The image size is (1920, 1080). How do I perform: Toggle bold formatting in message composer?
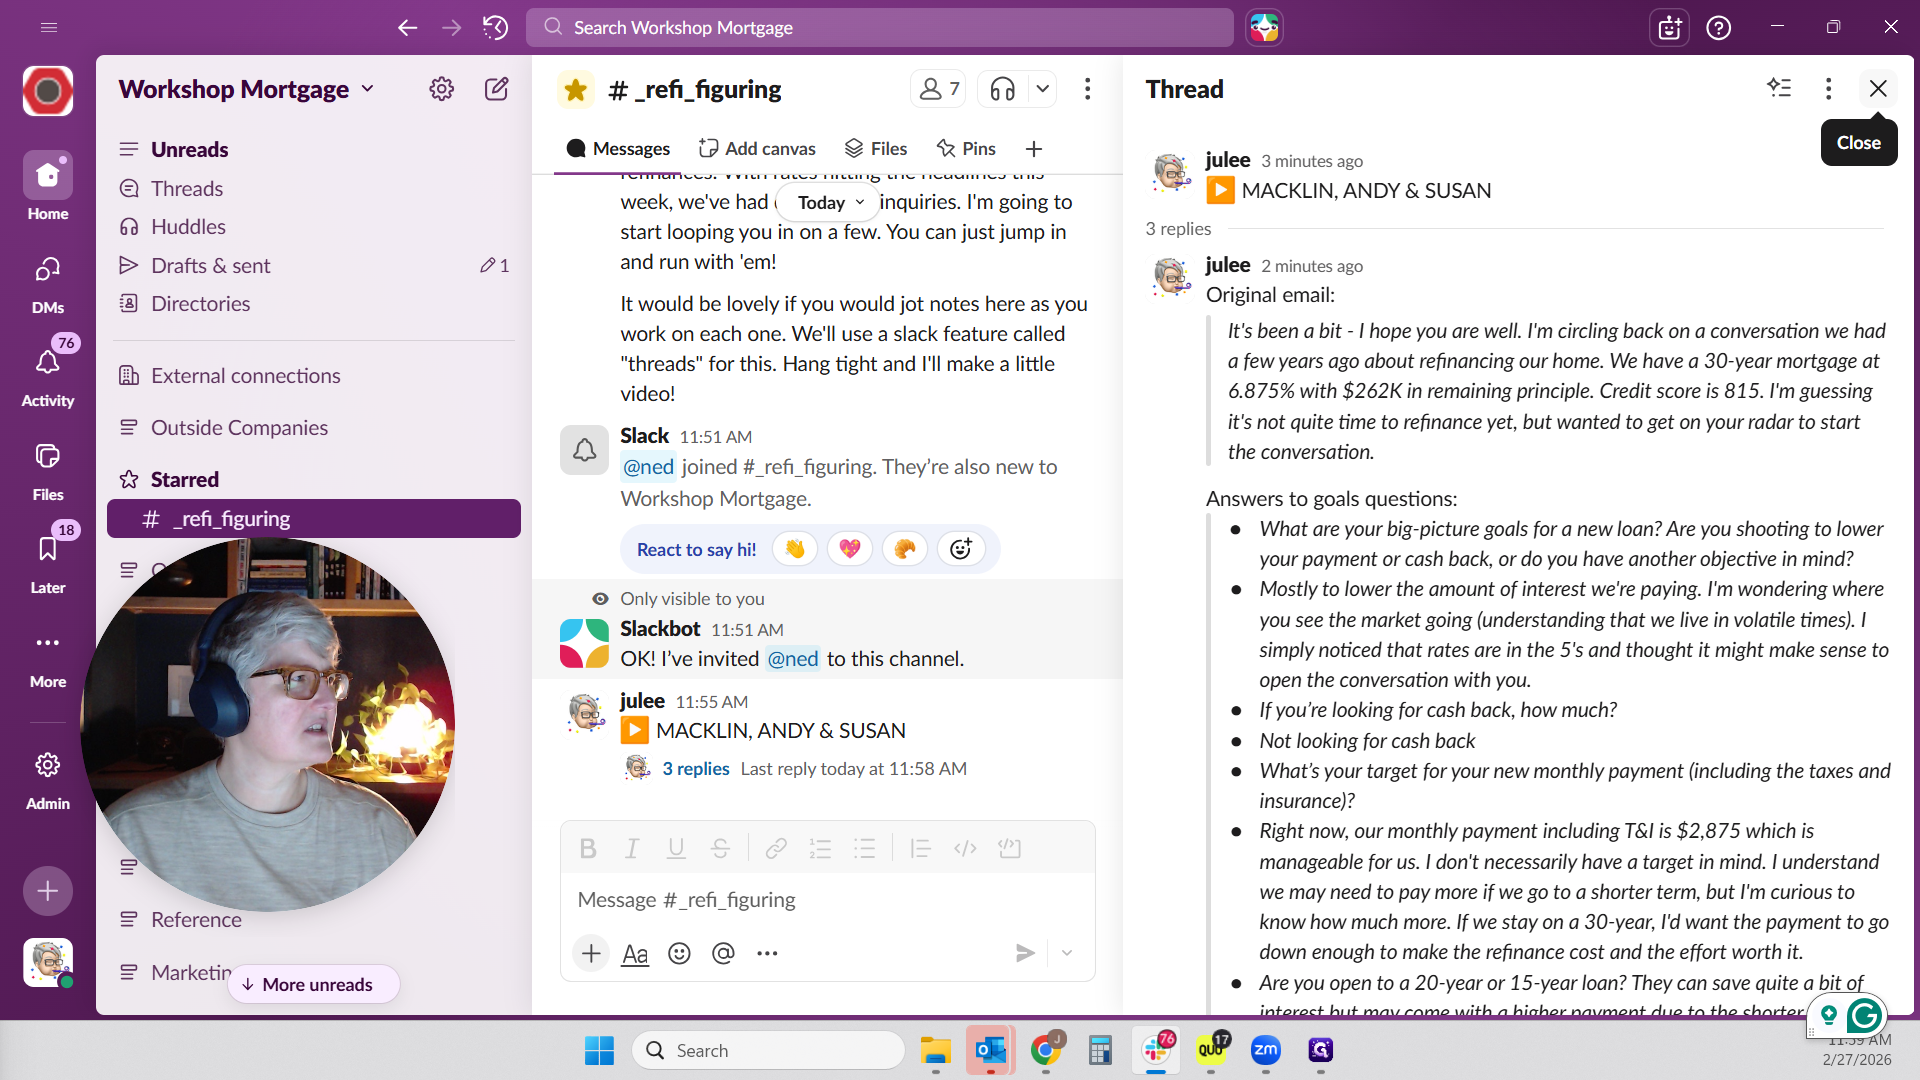(588, 849)
